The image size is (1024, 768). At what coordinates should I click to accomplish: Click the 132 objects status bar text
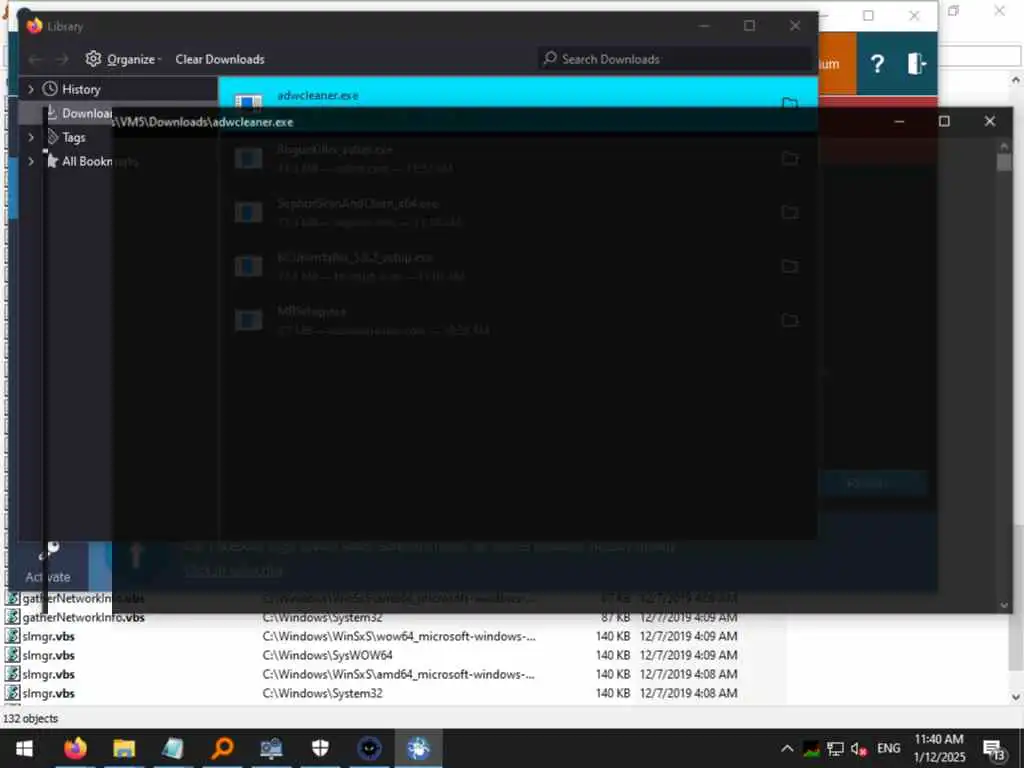tap(31, 718)
